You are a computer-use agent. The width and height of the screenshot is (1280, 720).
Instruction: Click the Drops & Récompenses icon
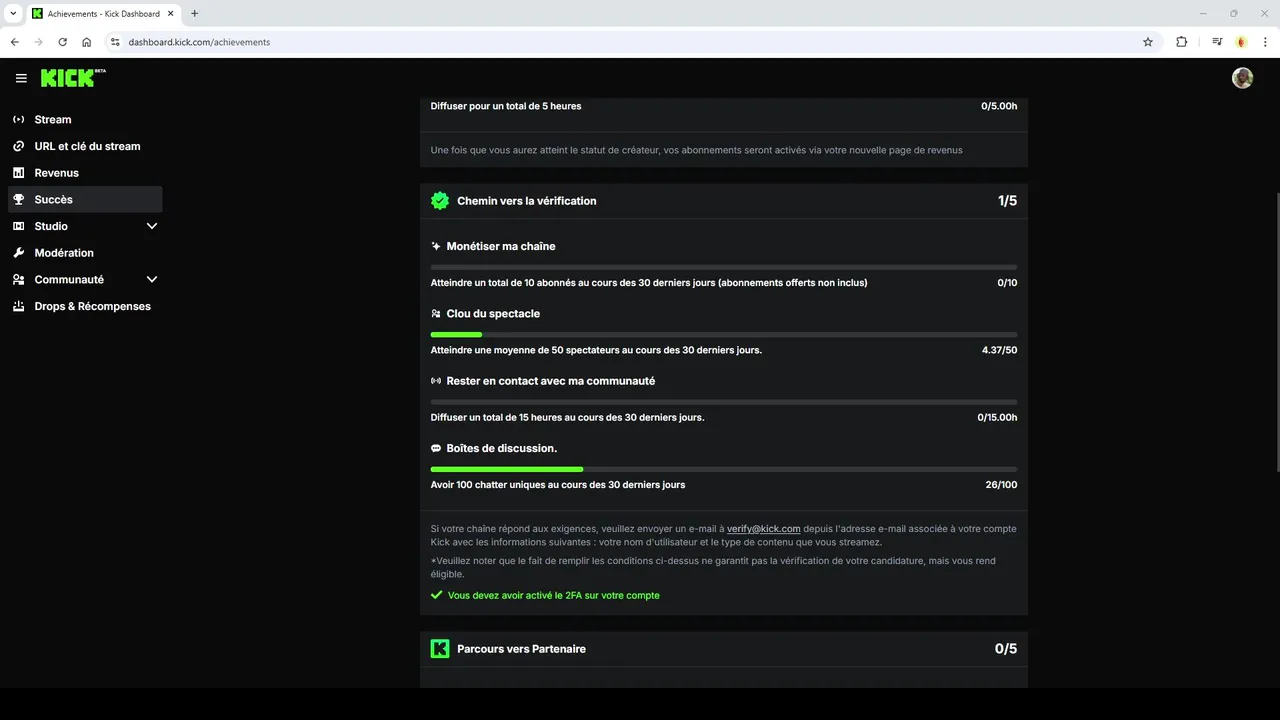[18, 306]
